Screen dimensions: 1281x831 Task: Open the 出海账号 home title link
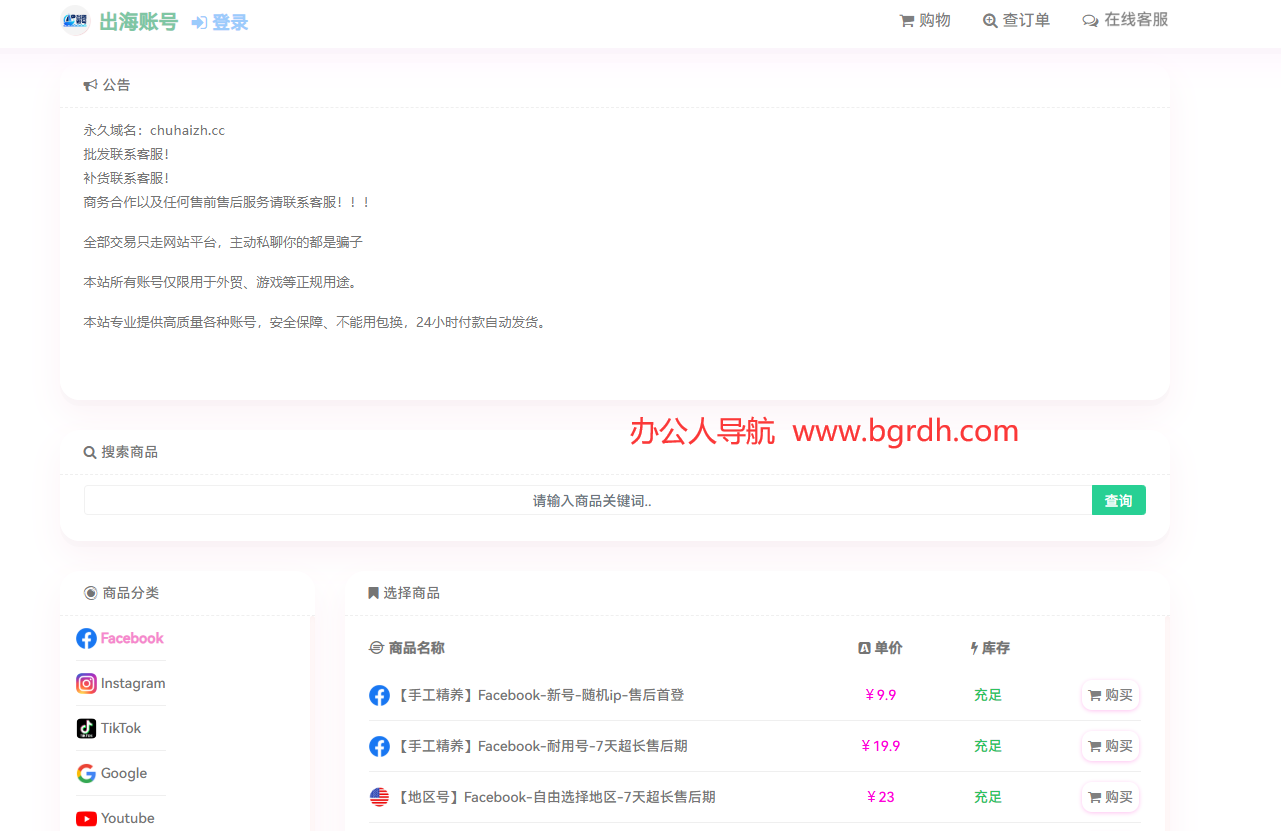tap(138, 22)
